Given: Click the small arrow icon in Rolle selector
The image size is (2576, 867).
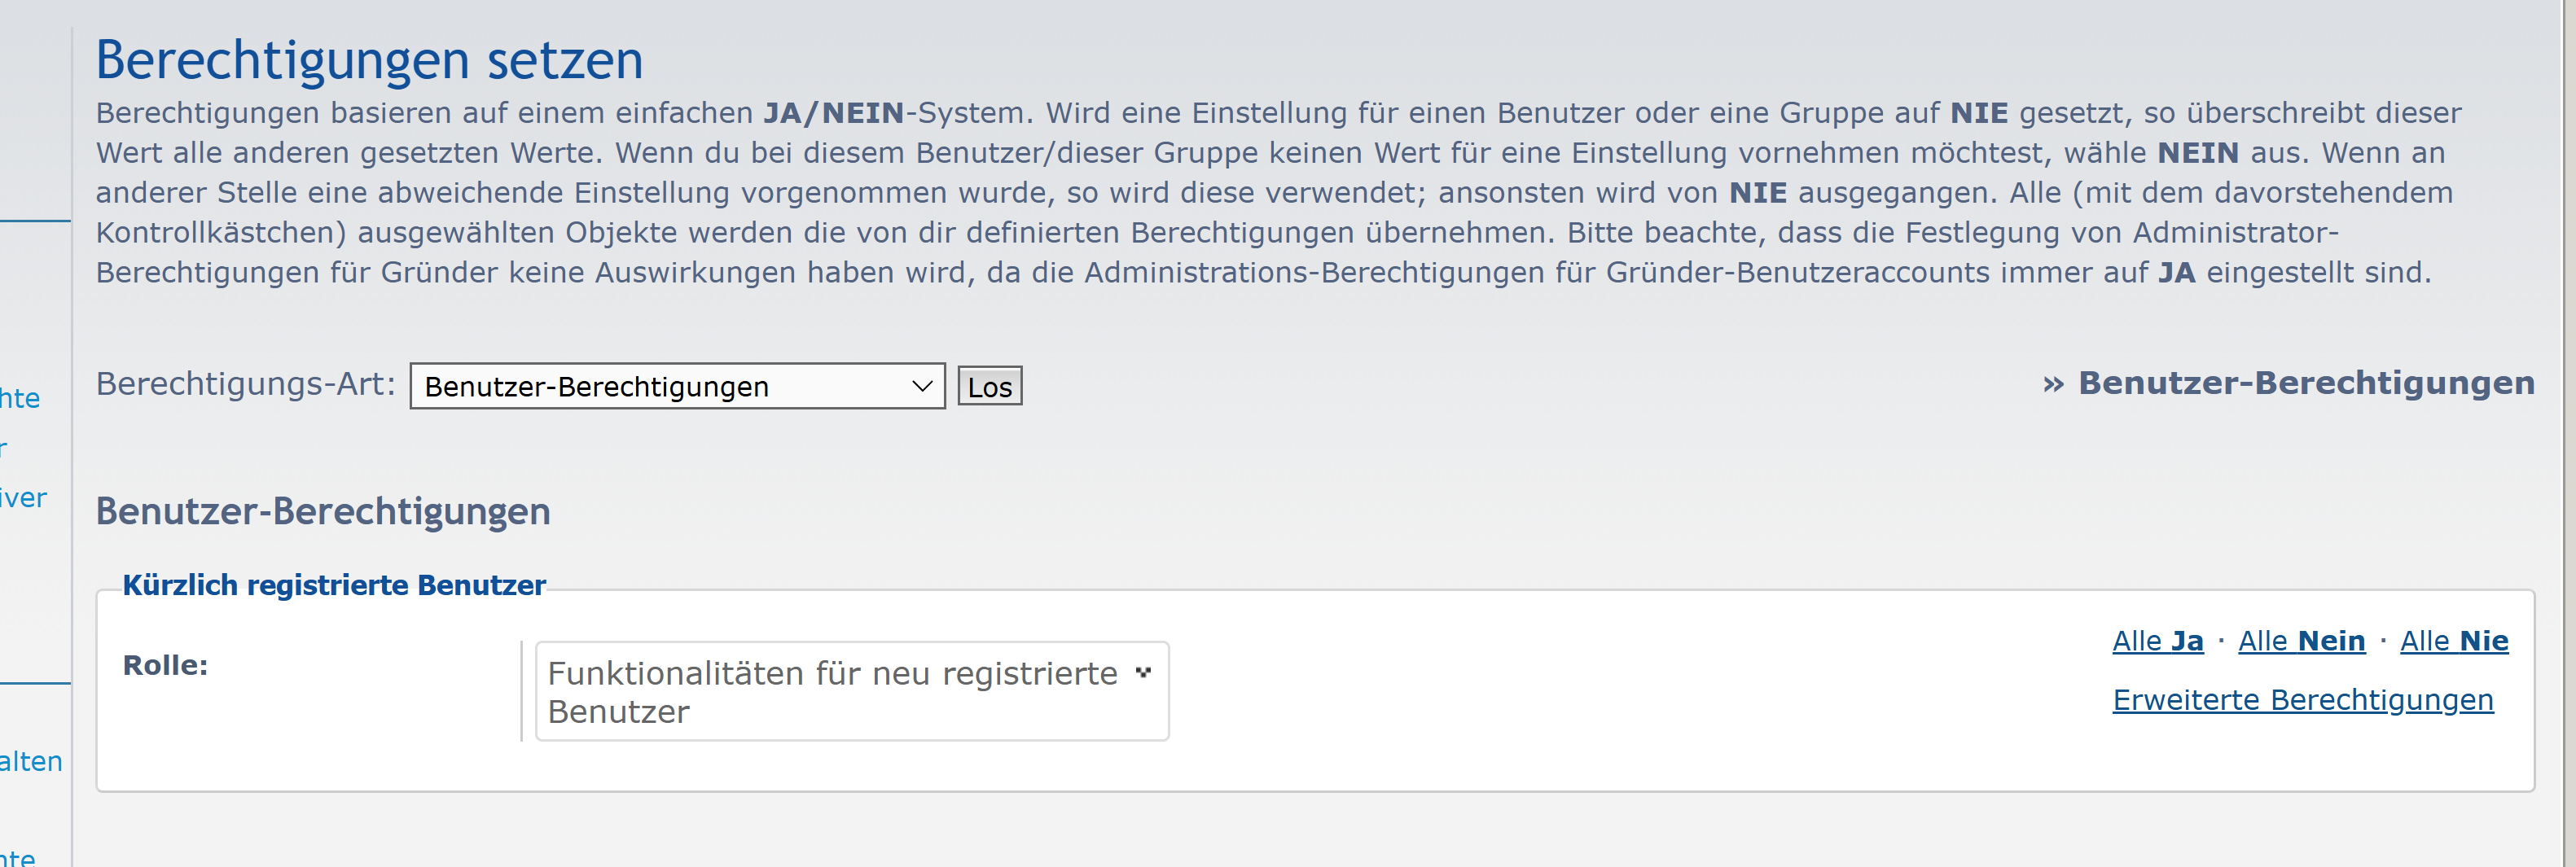Looking at the screenshot, I should point(1143,673).
